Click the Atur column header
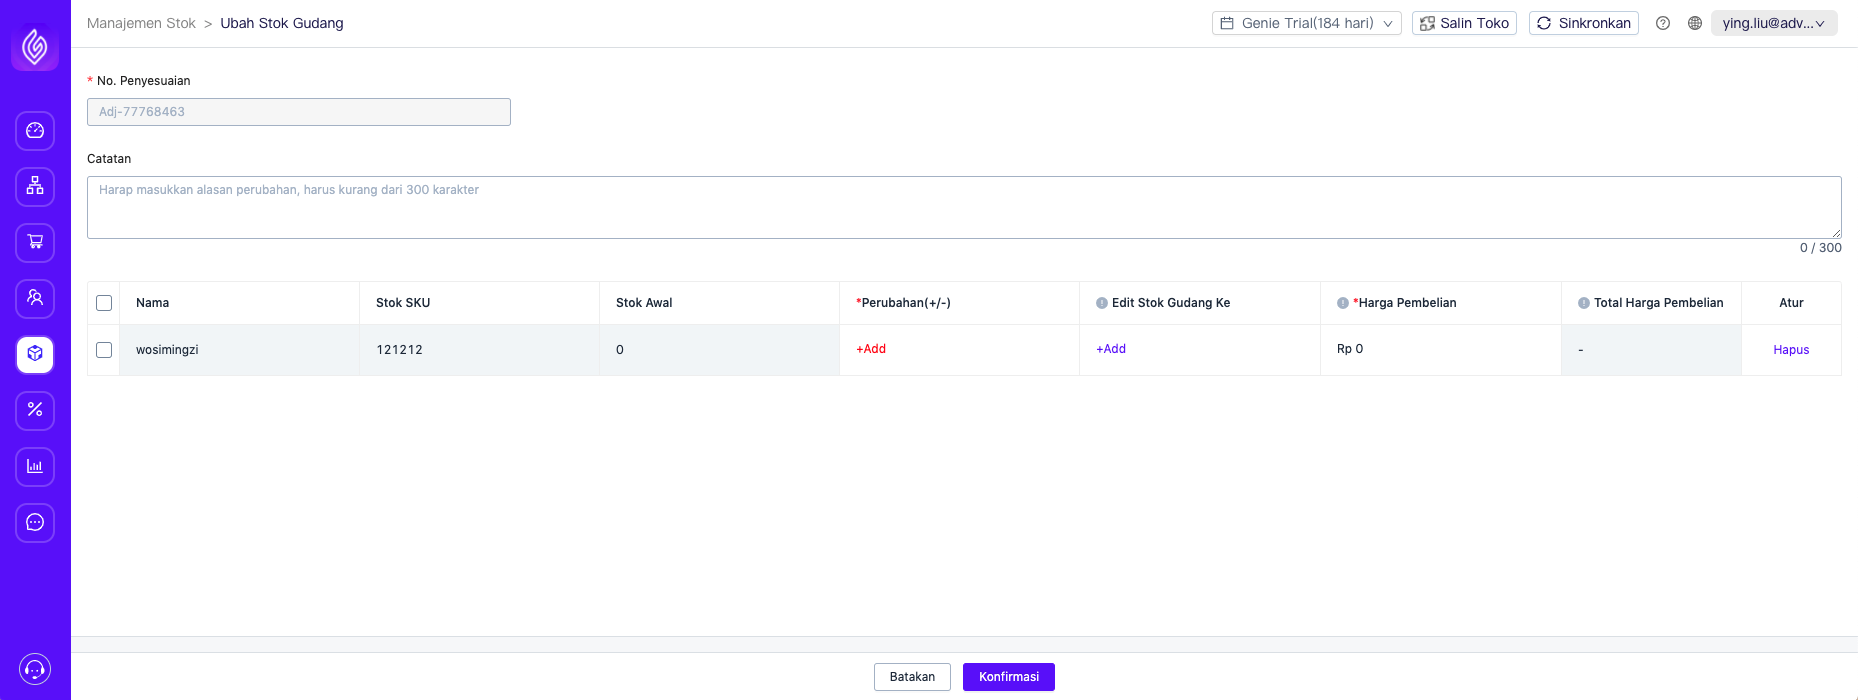The width and height of the screenshot is (1858, 700). click(x=1791, y=303)
